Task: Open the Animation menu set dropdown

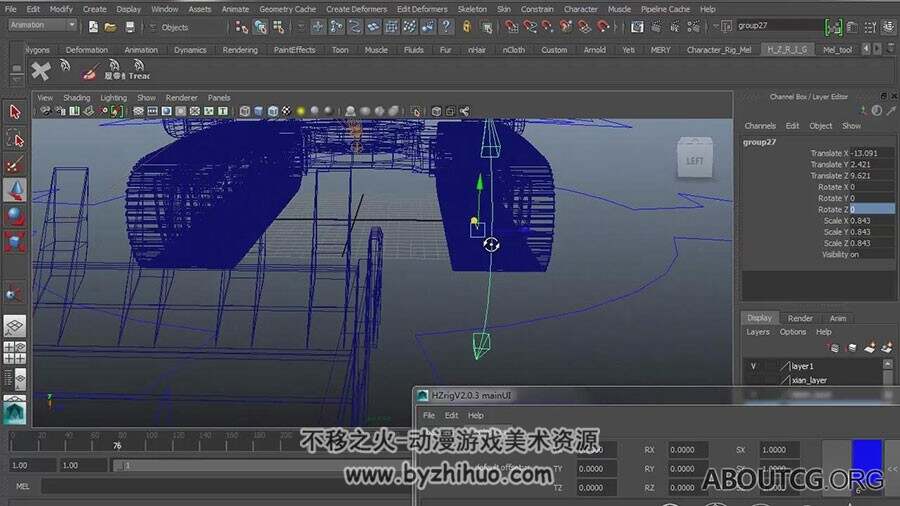Action: point(42,25)
